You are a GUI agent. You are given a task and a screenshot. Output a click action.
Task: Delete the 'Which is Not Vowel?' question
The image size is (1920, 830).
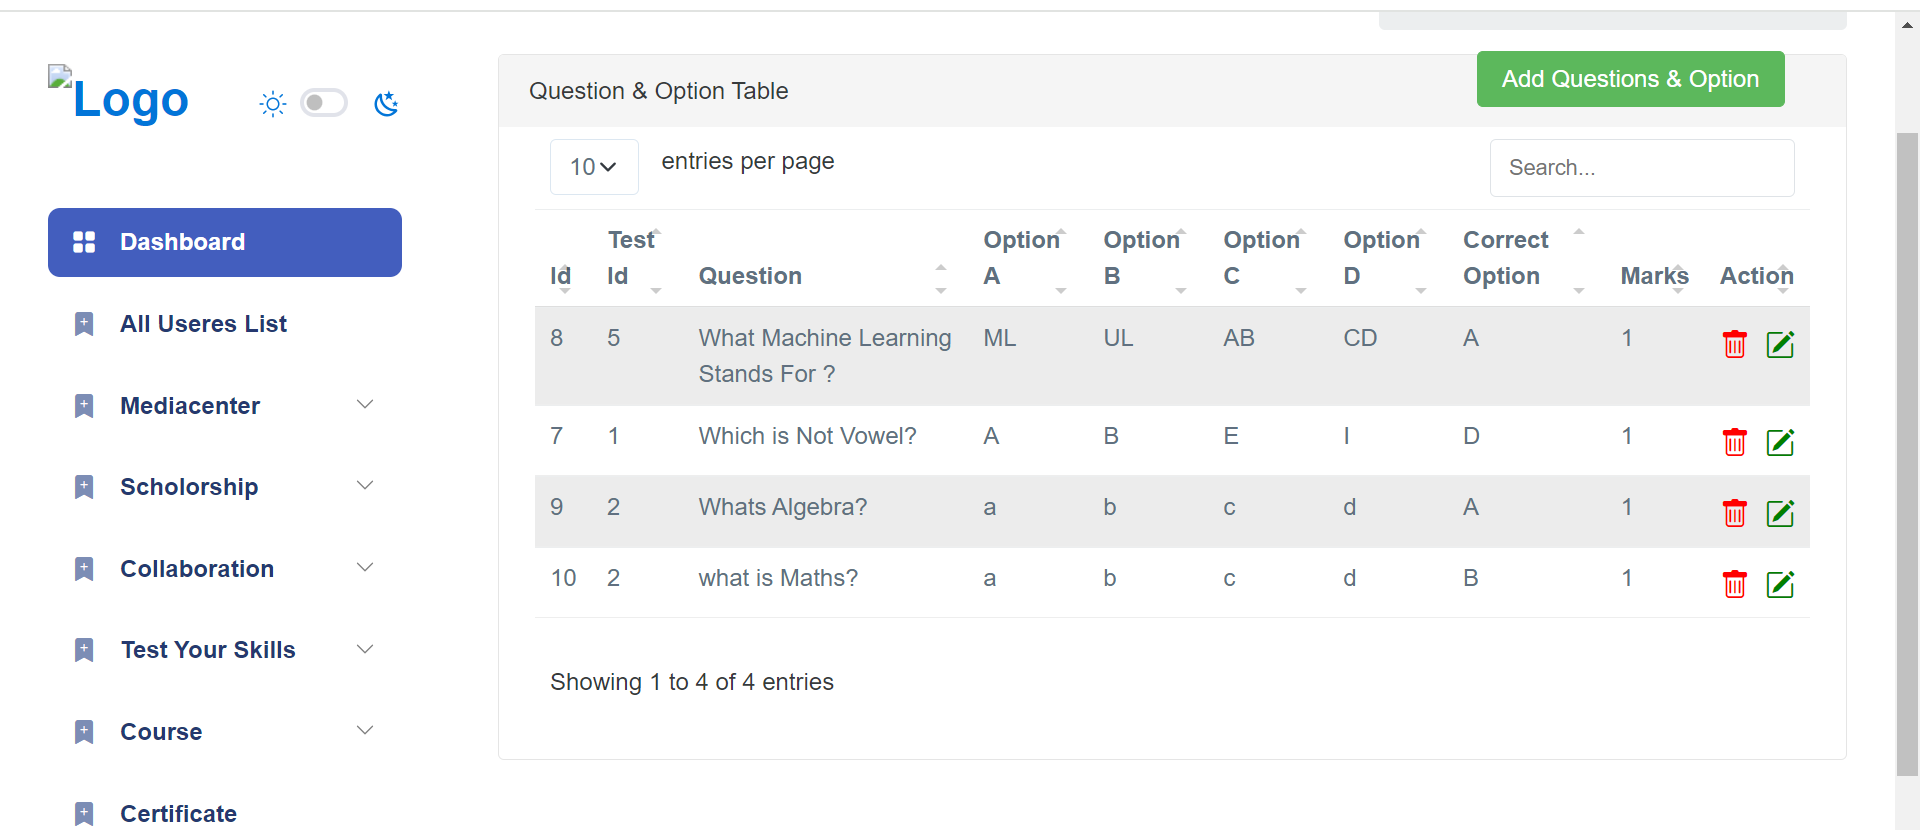pos(1734,442)
